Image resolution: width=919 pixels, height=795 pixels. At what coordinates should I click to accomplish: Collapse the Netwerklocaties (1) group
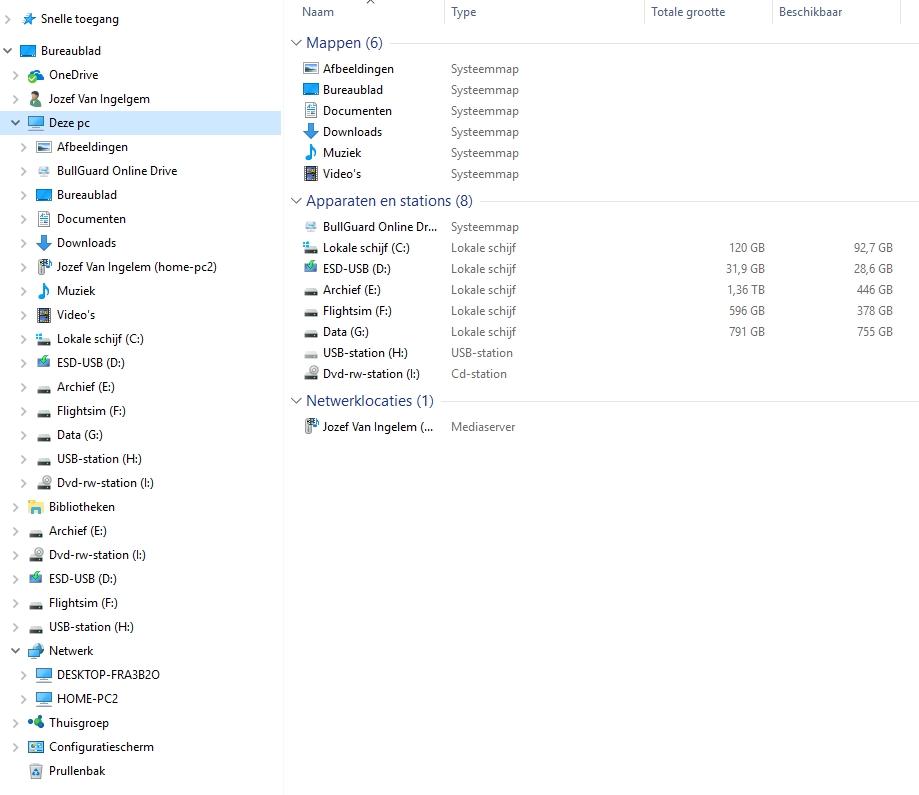pos(296,400)
